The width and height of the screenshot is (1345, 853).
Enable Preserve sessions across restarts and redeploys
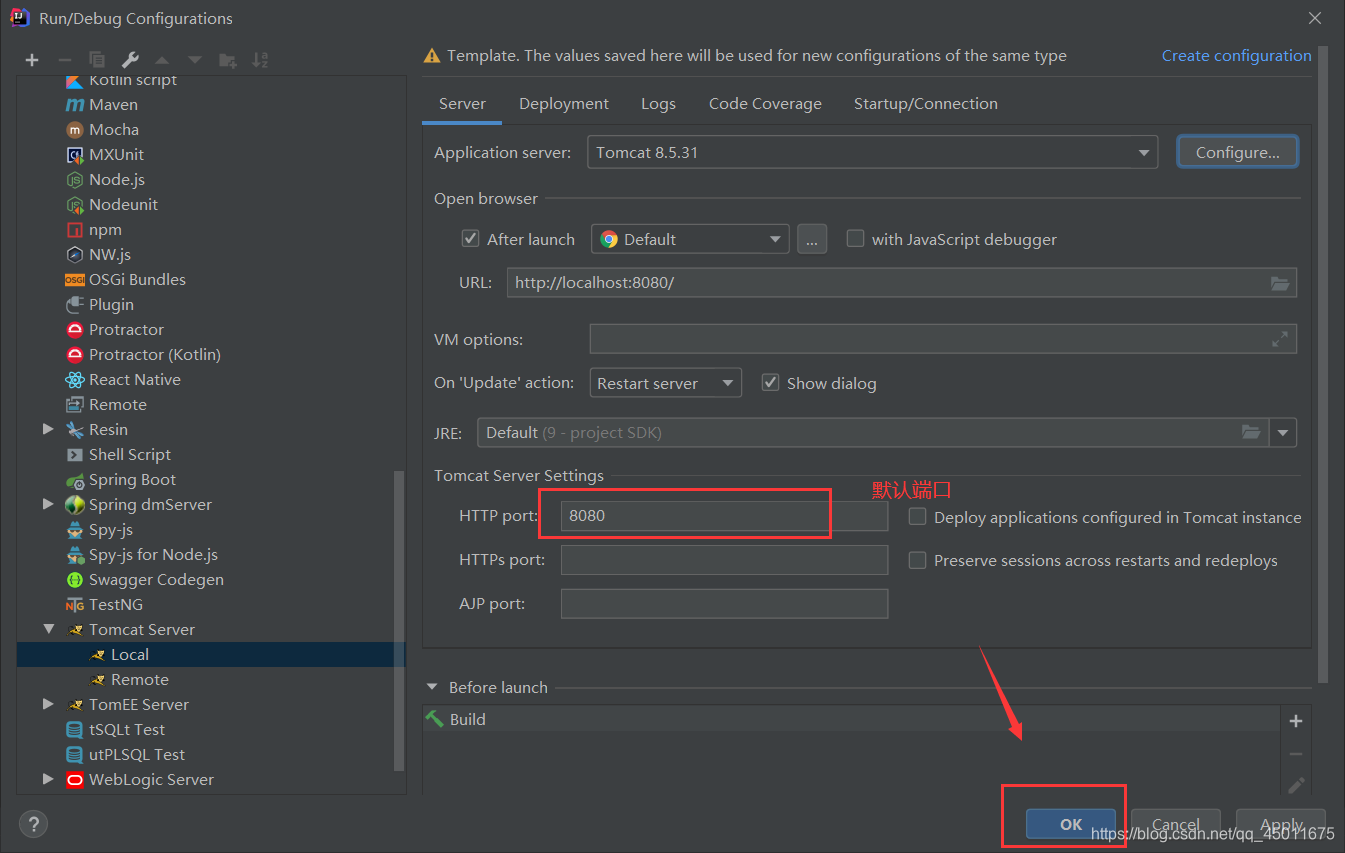pos(917,560)
